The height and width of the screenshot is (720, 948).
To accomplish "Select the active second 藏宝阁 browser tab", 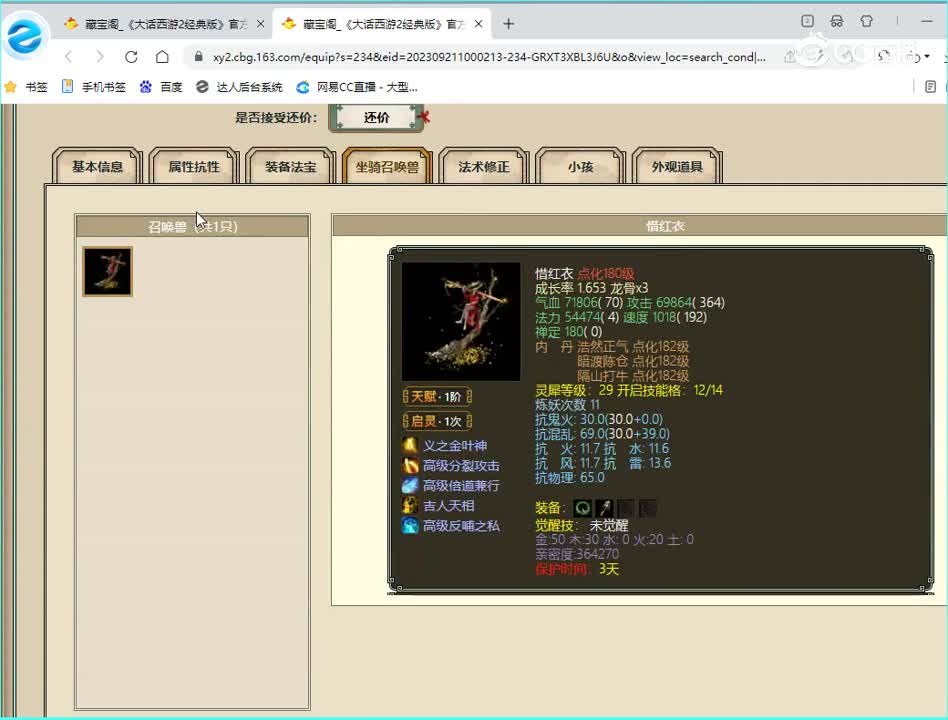I will point(383,24).
